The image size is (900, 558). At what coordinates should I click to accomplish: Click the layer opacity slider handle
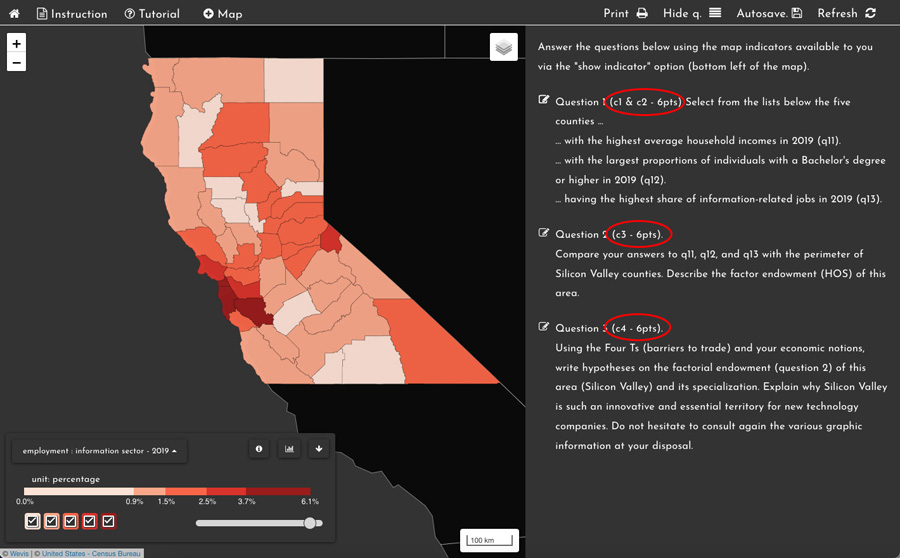tap(310, 523)
